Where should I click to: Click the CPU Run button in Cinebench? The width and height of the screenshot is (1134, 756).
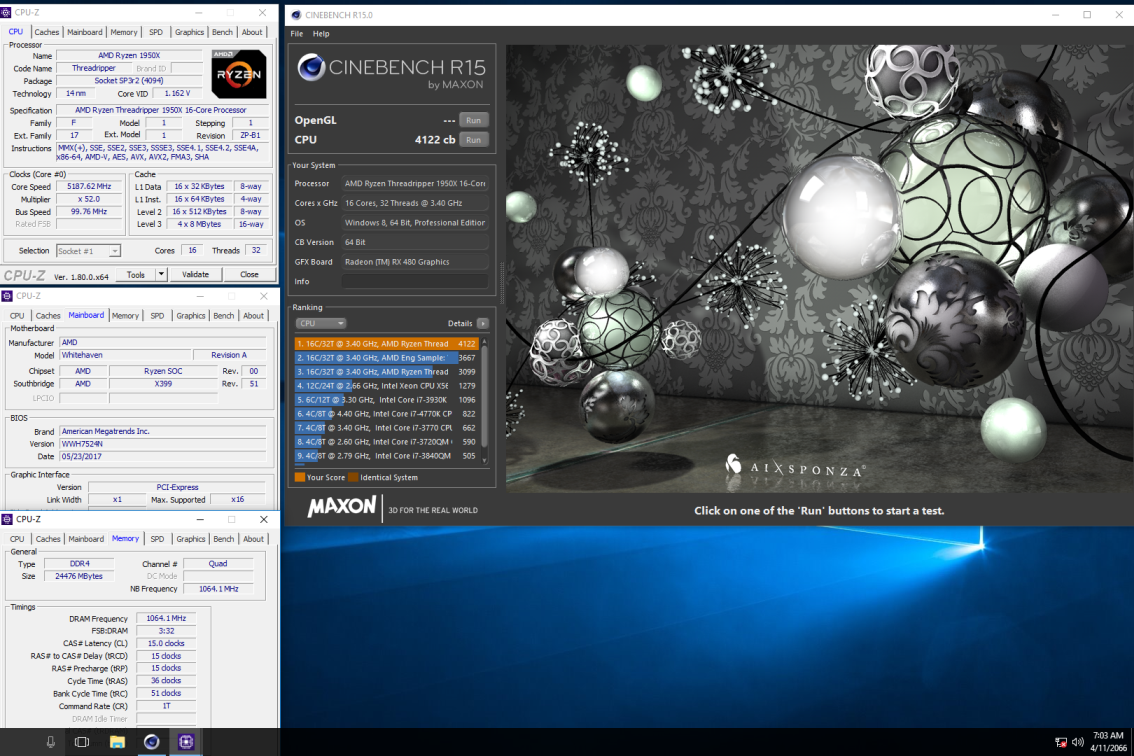473,139
